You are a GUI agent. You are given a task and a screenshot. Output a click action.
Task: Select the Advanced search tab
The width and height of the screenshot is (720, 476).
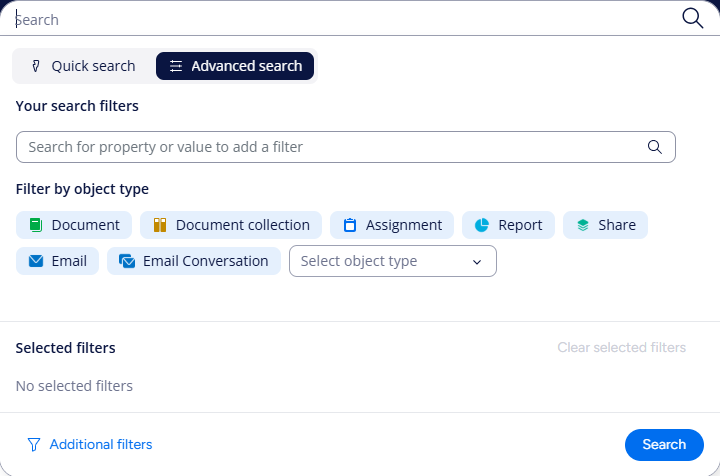click(235, 66)
